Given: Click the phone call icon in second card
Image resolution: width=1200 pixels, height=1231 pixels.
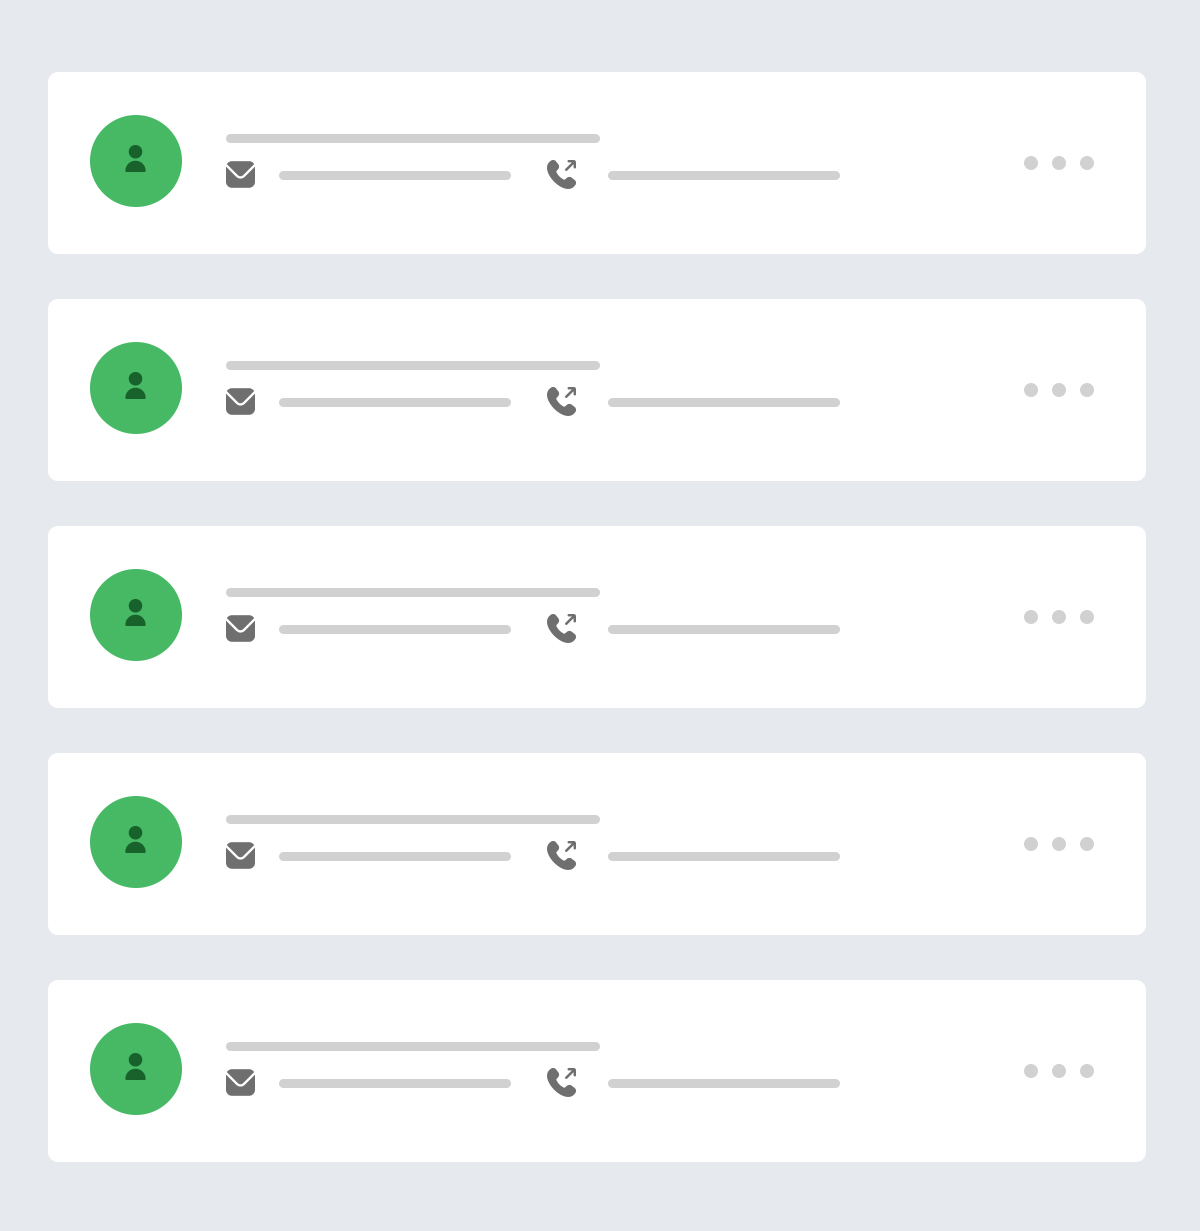Looking at the screenshot, I should 561,401.
